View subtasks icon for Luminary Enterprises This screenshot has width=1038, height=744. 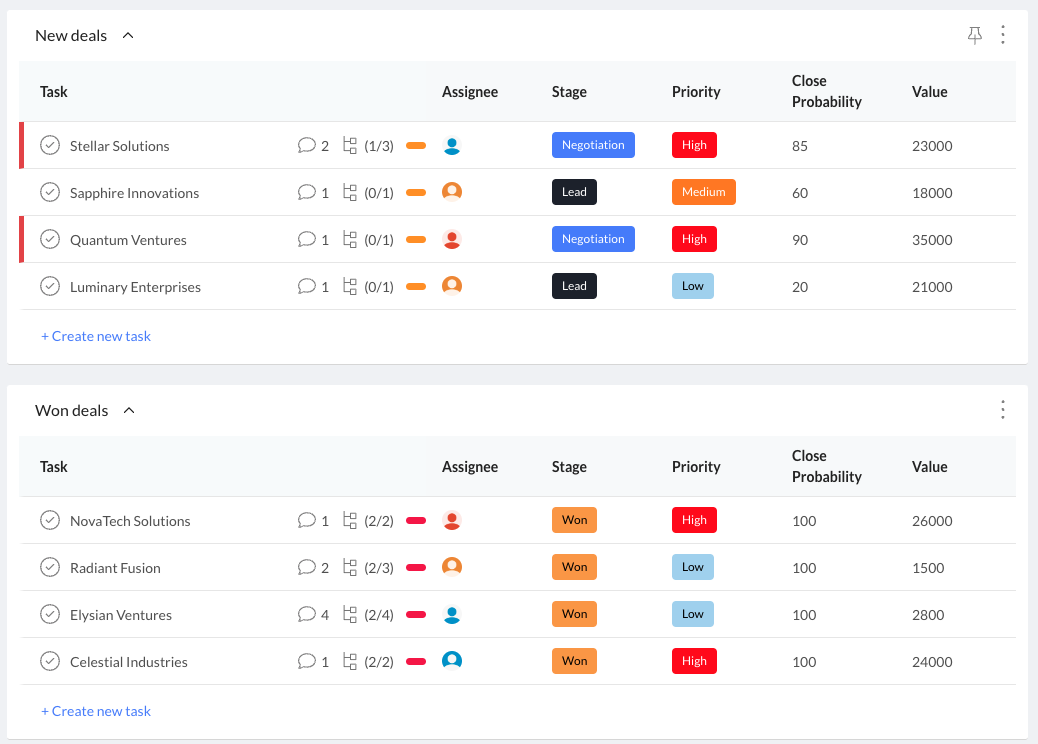[x=350, y=286]
